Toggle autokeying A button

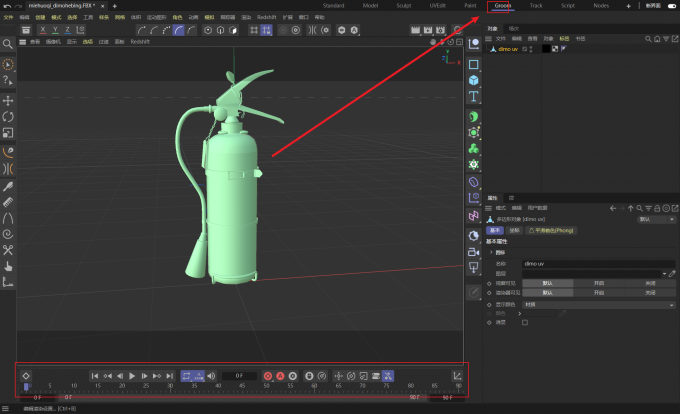click(280, 376)
